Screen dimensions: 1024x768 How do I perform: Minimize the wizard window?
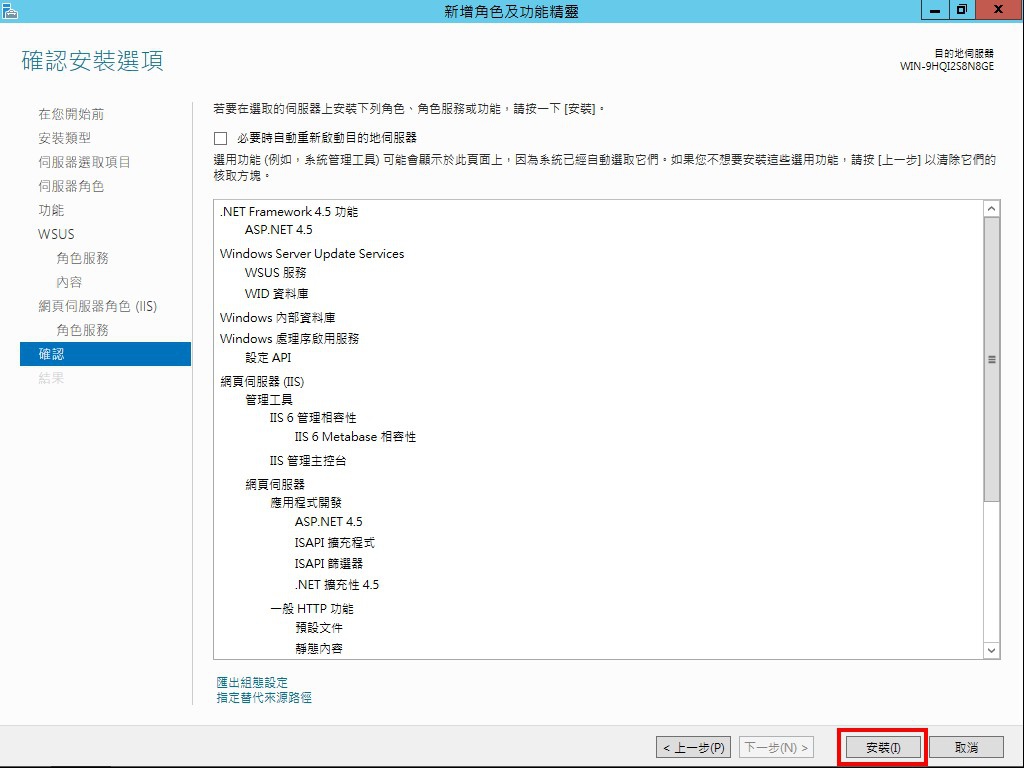tap(935, 10)
